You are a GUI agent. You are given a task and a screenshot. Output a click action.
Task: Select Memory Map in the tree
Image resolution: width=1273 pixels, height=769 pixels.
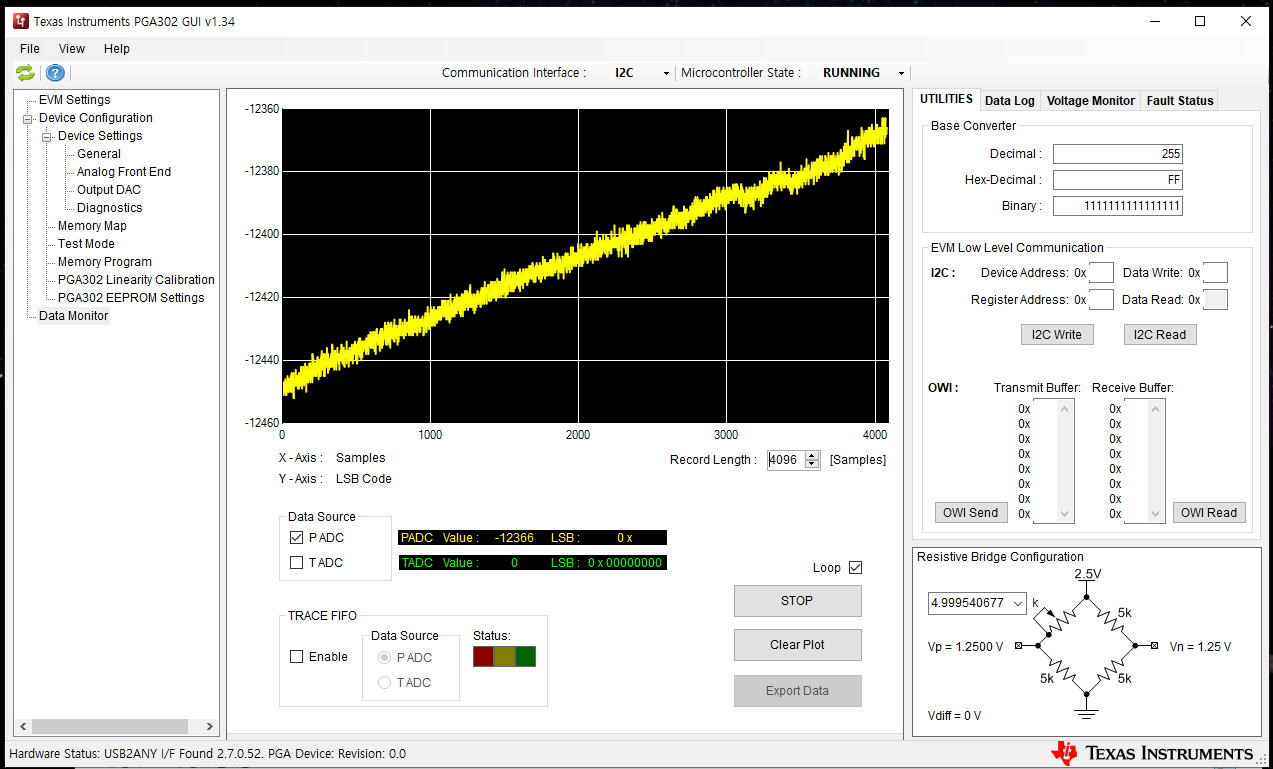click(92, 226)
